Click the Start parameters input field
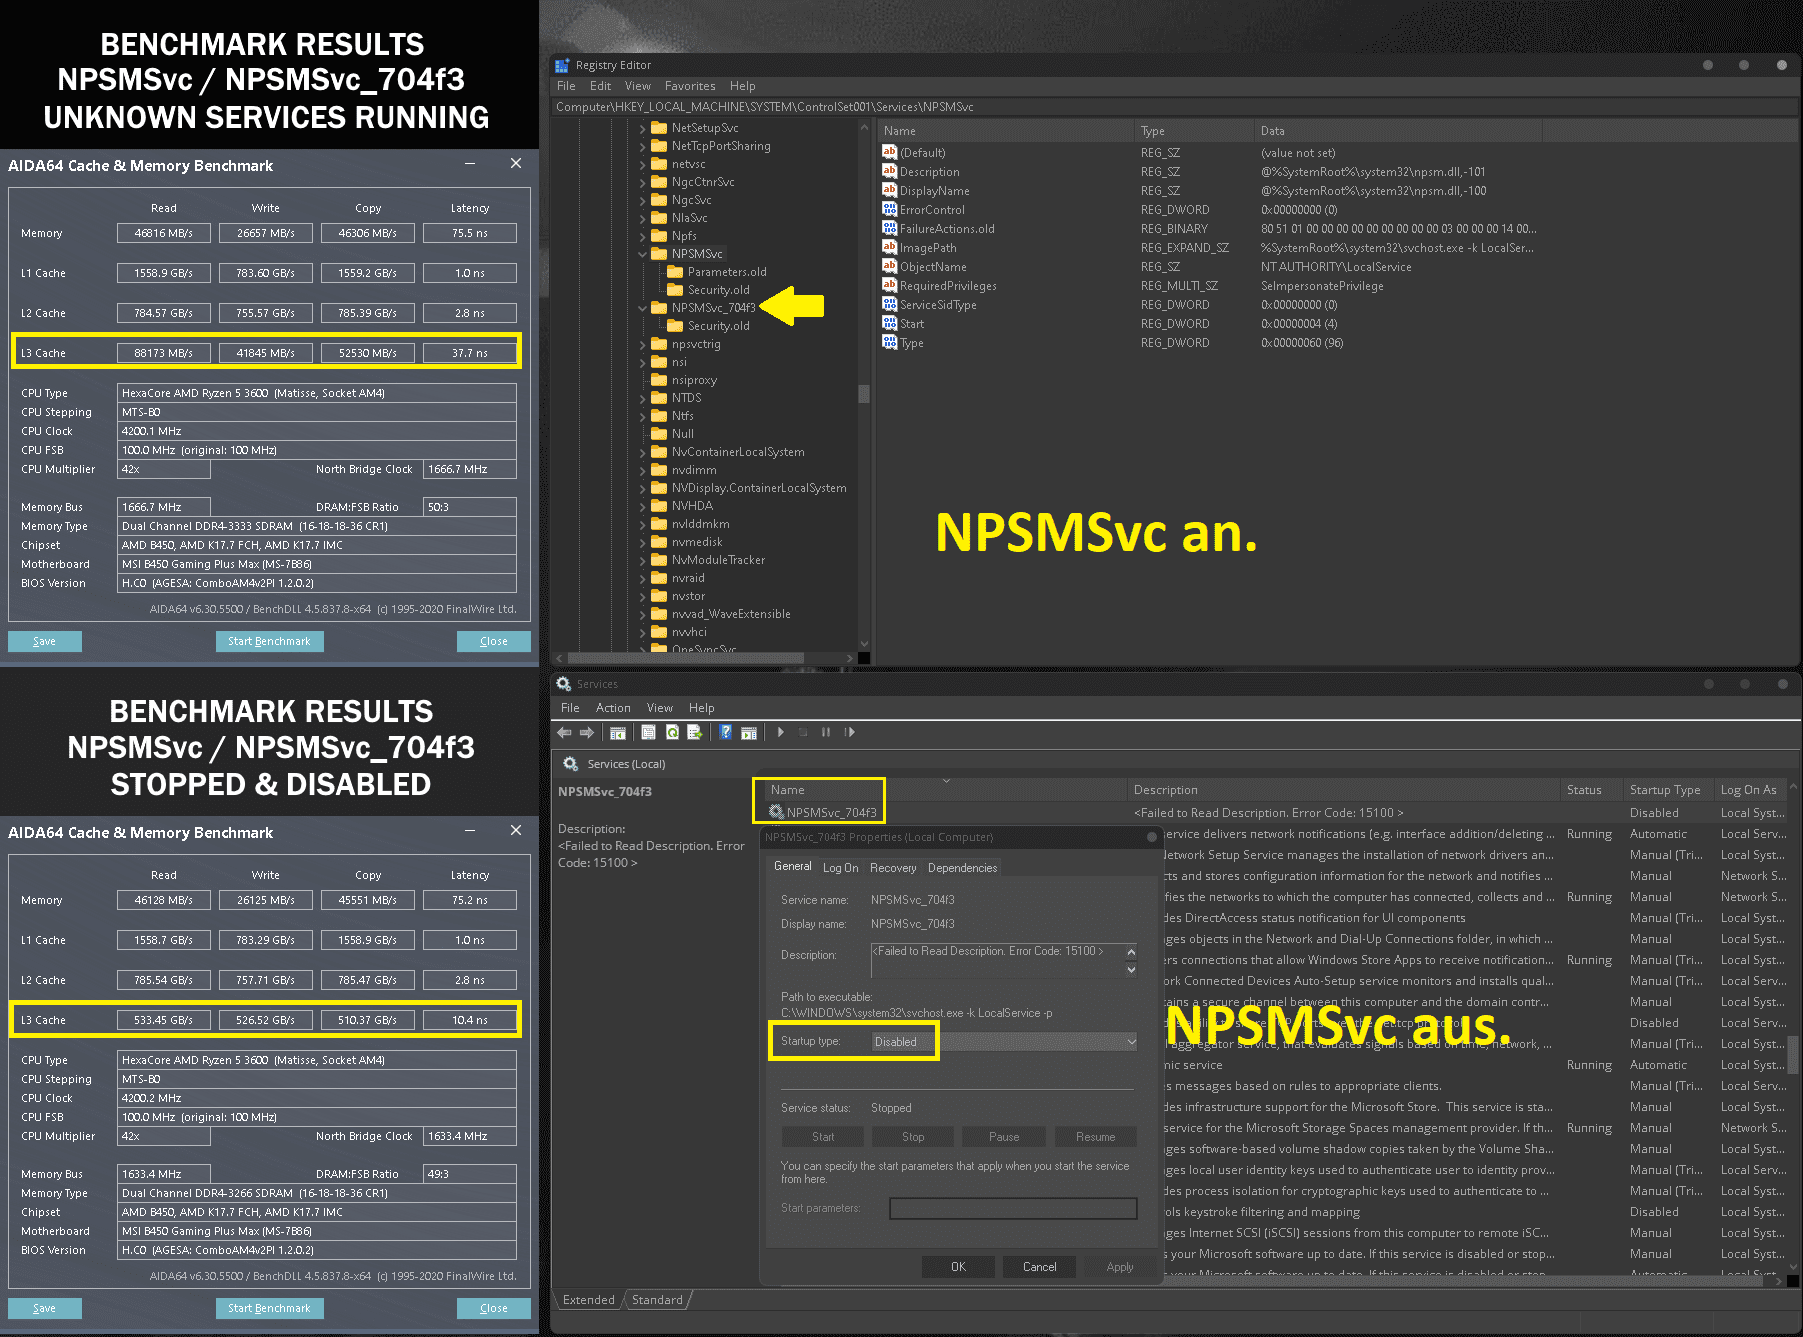Viewport: 1803px width, 1337px height. coord(1013,1209)
